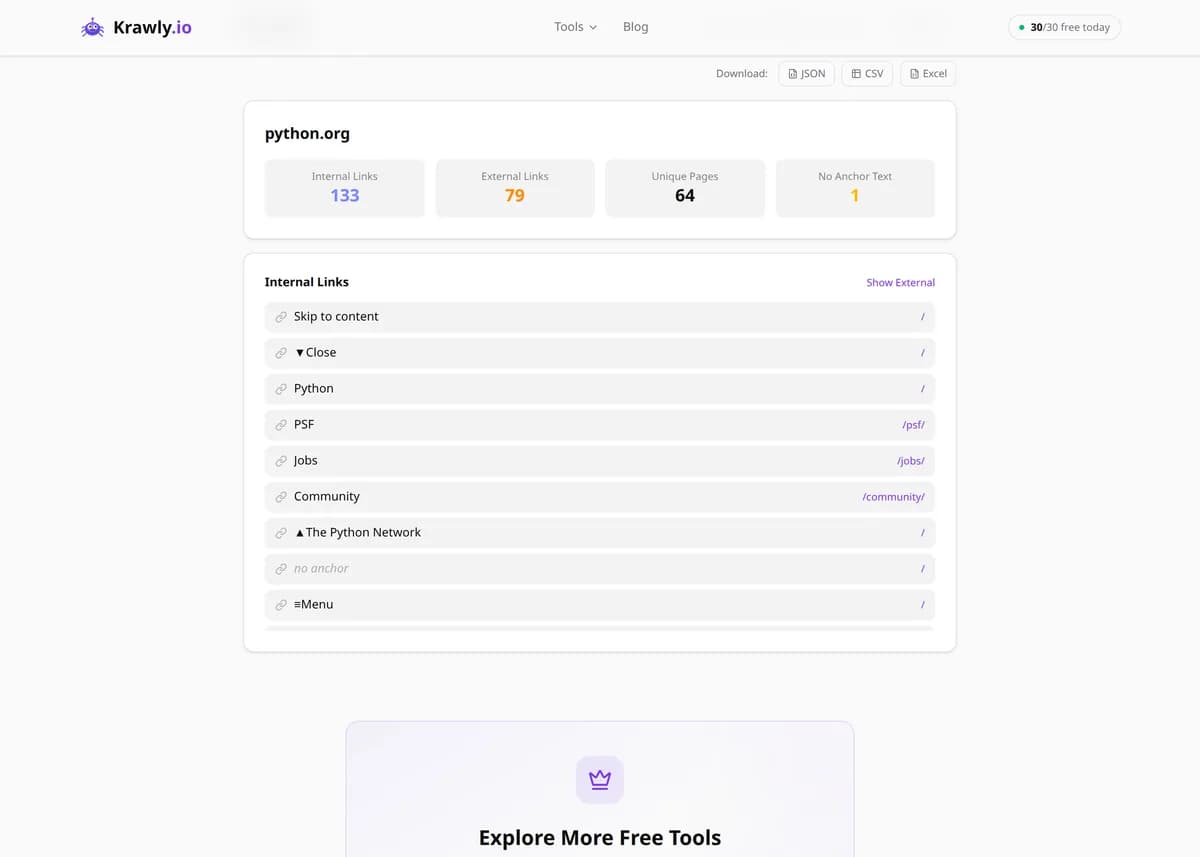This screenshot has width=1200, height=857.
Task: Click the Internal Links section heading
Action: click(307, 282)
